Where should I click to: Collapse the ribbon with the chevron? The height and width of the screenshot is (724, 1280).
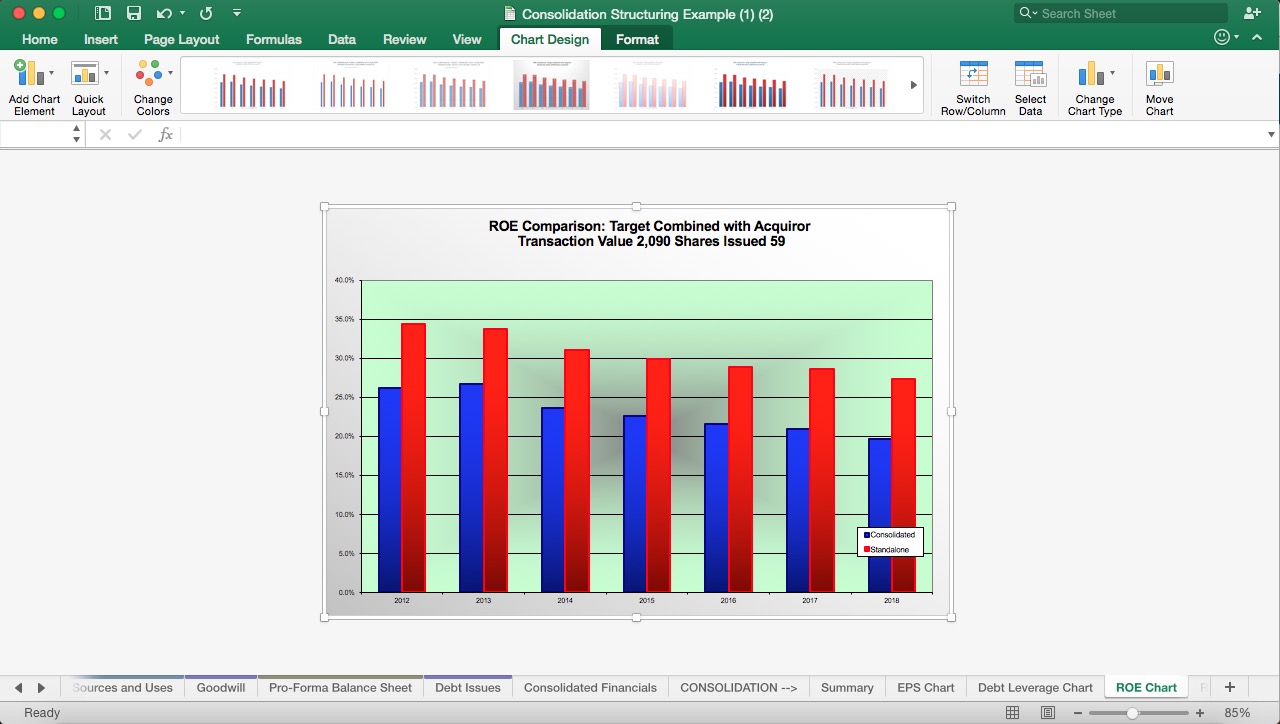(x=1257, y=37)
